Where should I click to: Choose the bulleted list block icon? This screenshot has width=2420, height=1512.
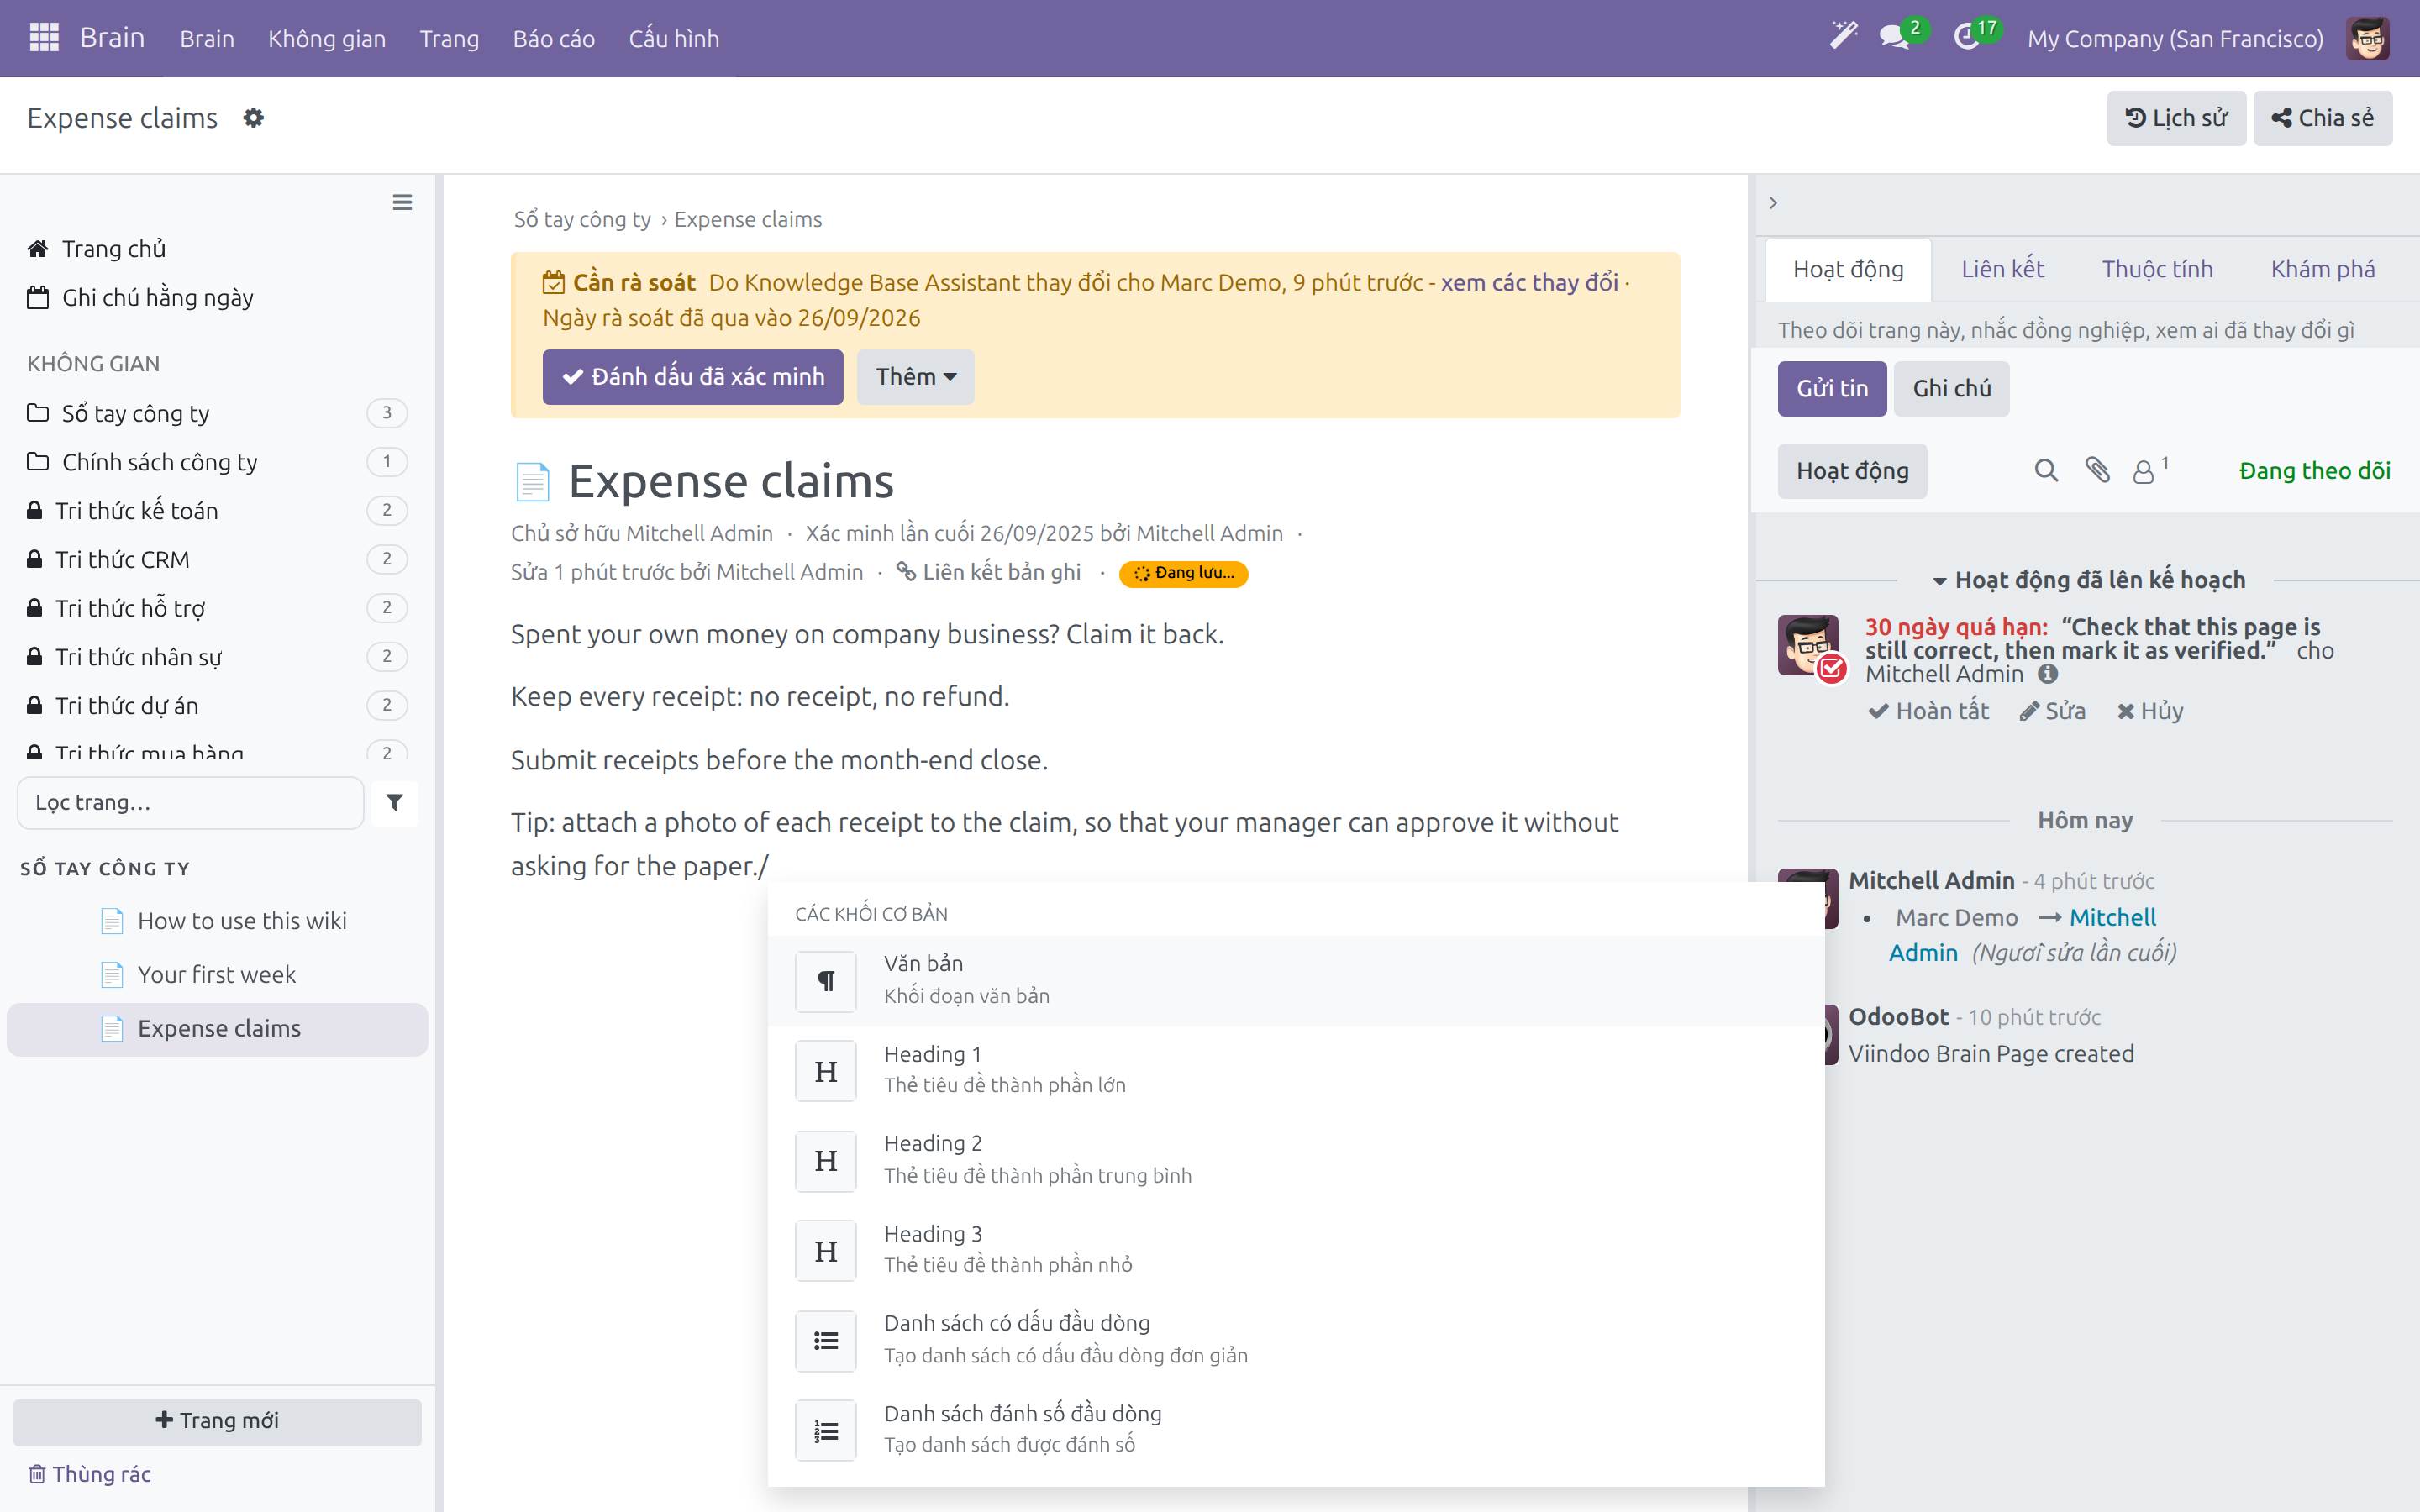click(x=826, y=1341)
